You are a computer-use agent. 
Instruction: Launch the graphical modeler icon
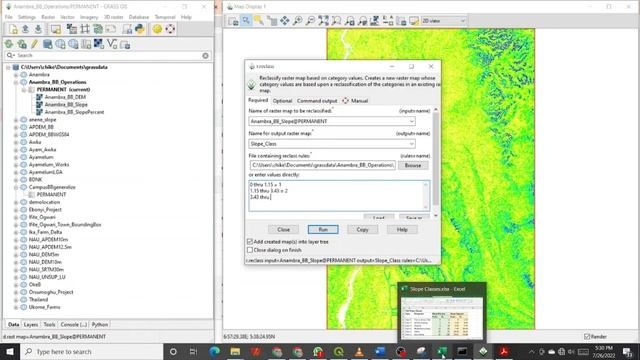pyautogui.click(x=98, y=29)
